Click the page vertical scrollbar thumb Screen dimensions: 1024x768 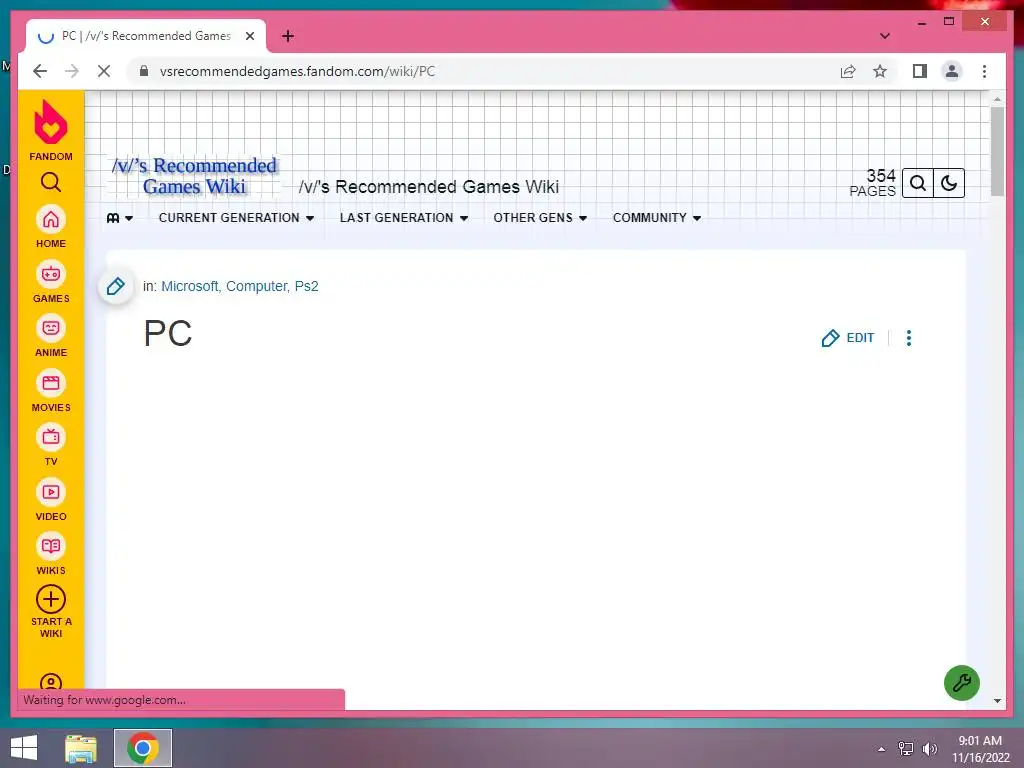(x=997, y=151)
